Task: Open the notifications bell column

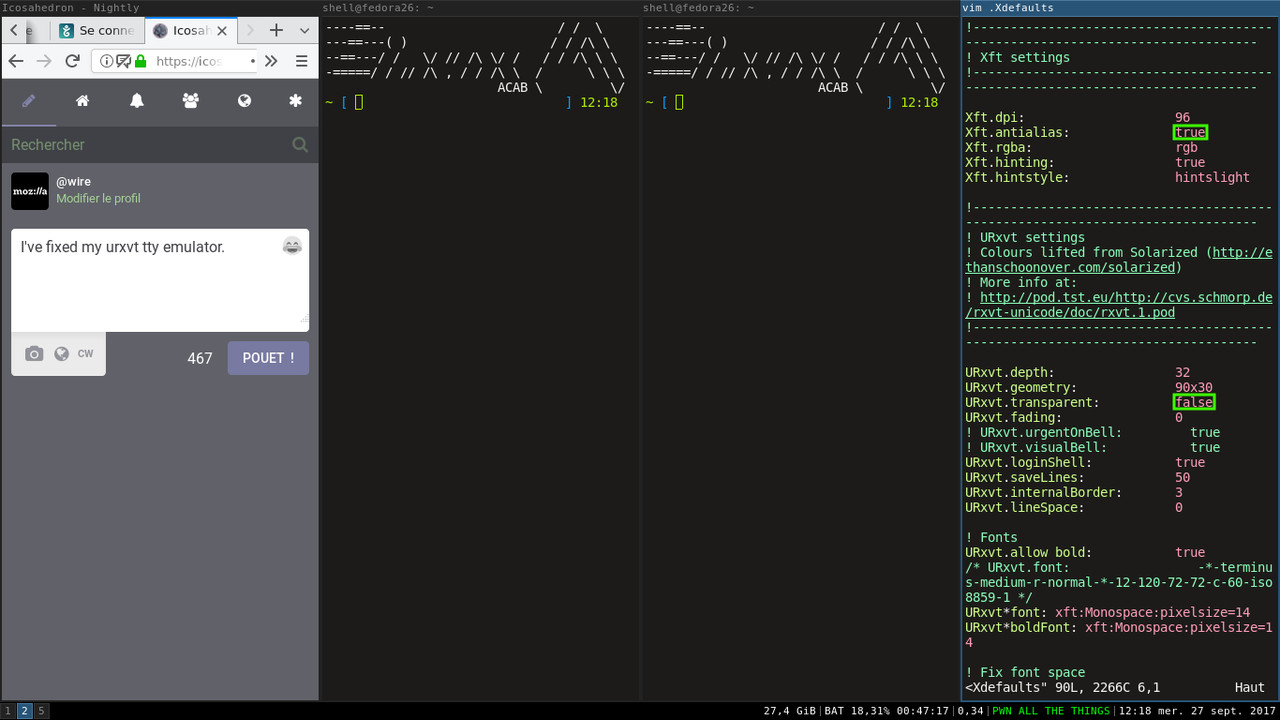Action: 137,101
